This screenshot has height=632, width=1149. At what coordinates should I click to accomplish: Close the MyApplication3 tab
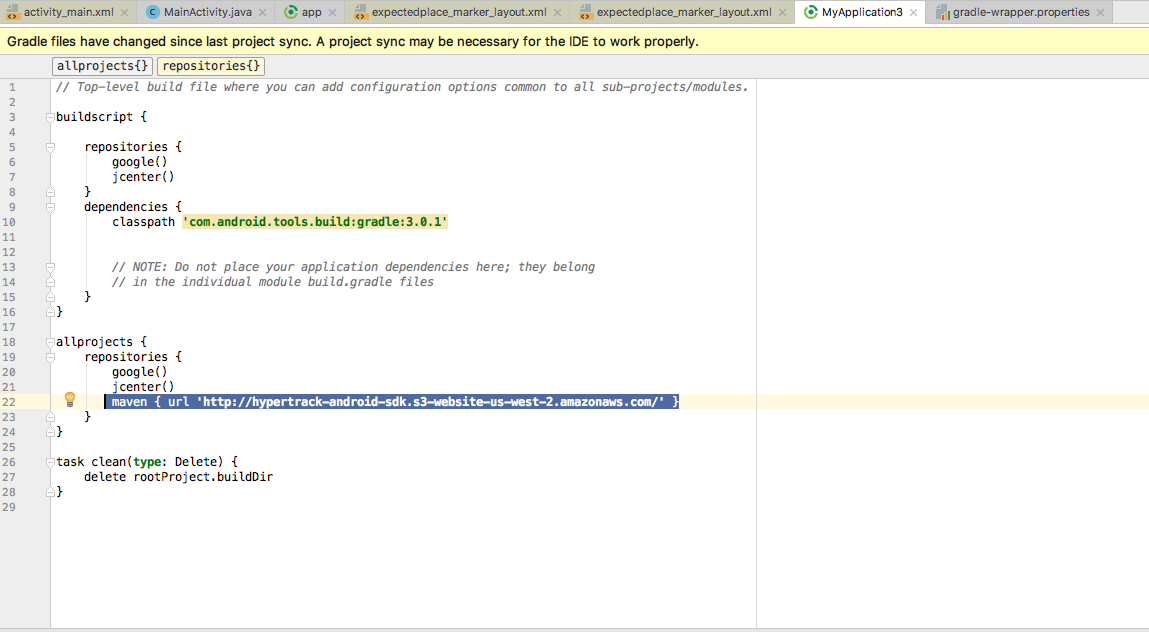click(914, 13)
